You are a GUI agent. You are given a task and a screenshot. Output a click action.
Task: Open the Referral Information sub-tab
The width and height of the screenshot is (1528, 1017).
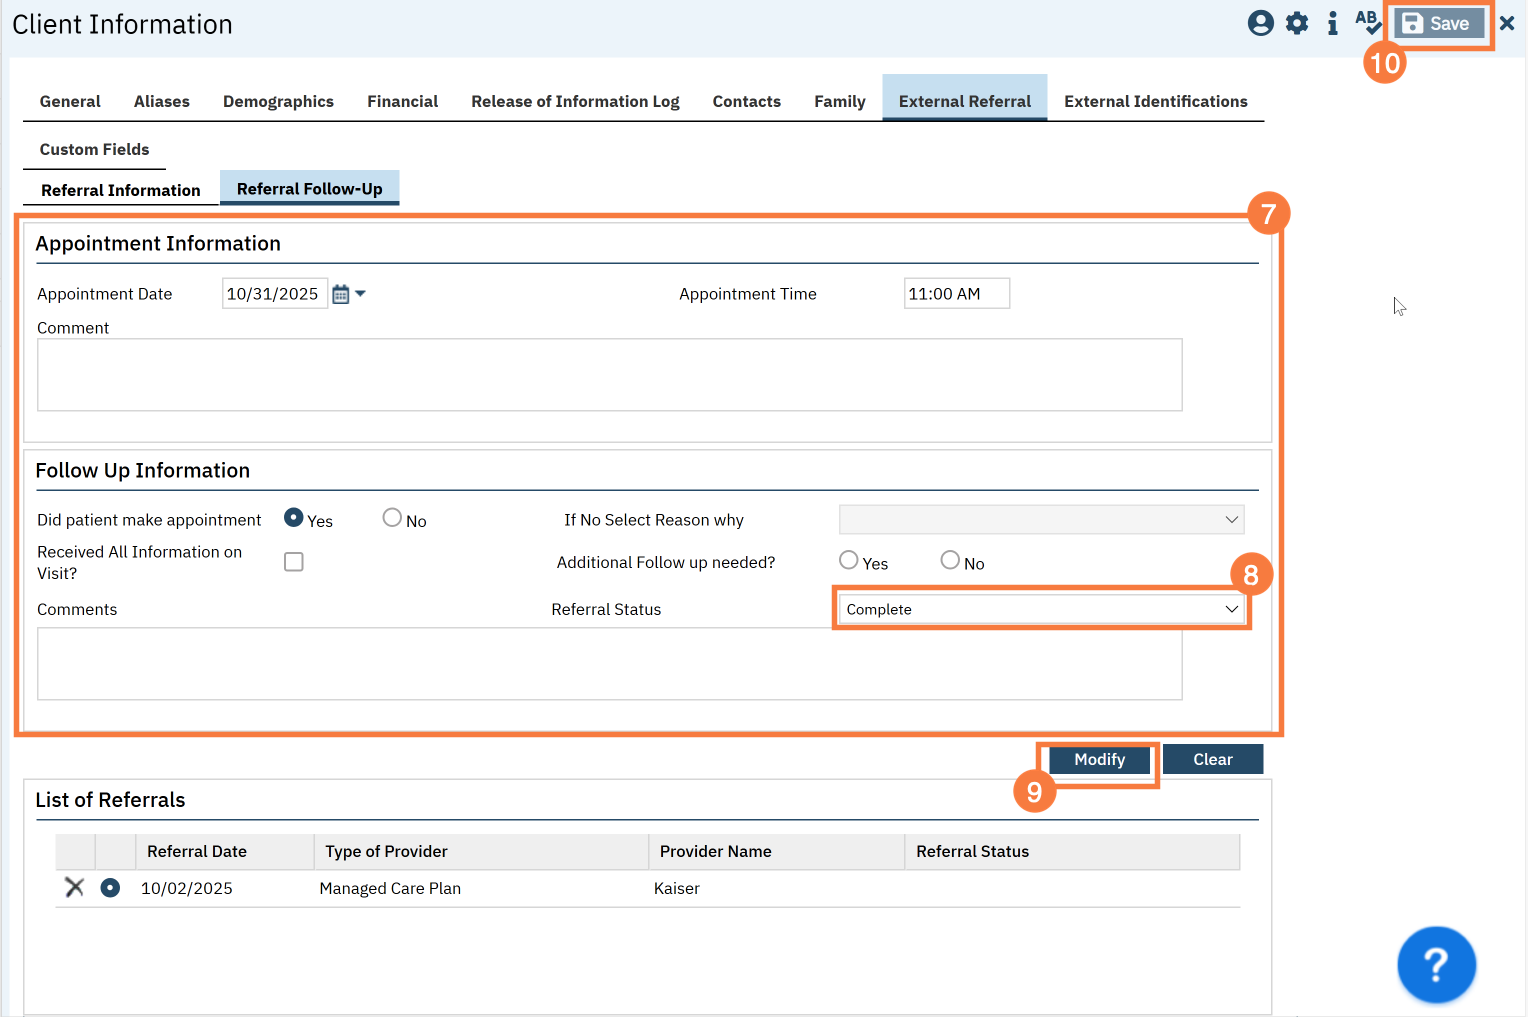(x=120, y=190)
